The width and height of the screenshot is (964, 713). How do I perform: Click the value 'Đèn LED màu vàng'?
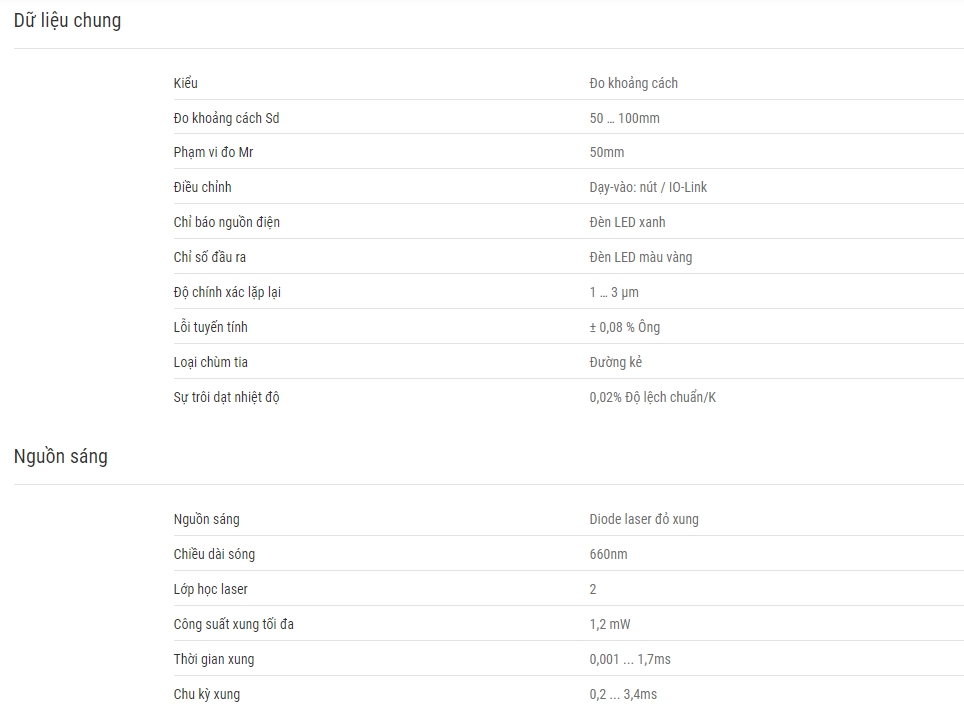coord(641,257)
